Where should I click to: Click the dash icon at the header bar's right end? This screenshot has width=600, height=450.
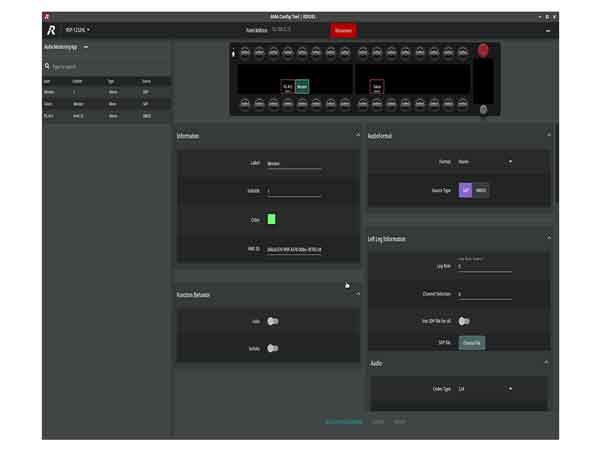click(548, 31)
